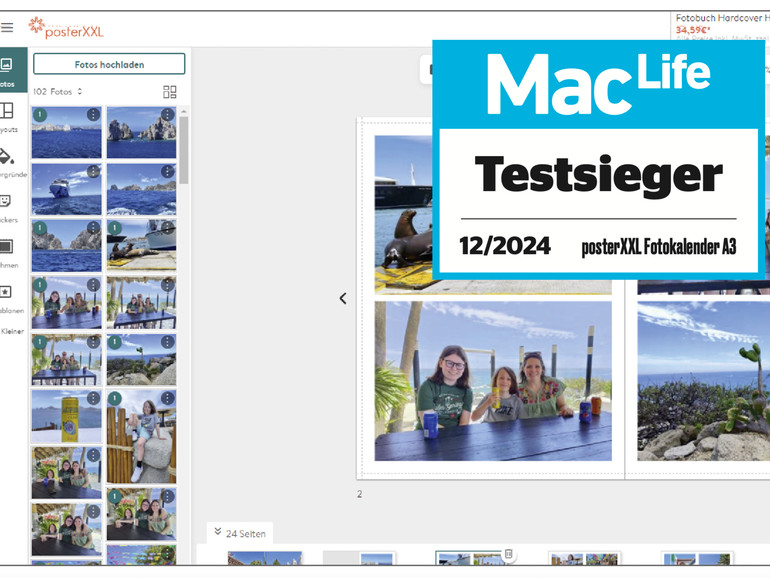Click trash icon on selected page thumbnail
The height and width of the screenshot is (578, 770).
coord(508,554)
